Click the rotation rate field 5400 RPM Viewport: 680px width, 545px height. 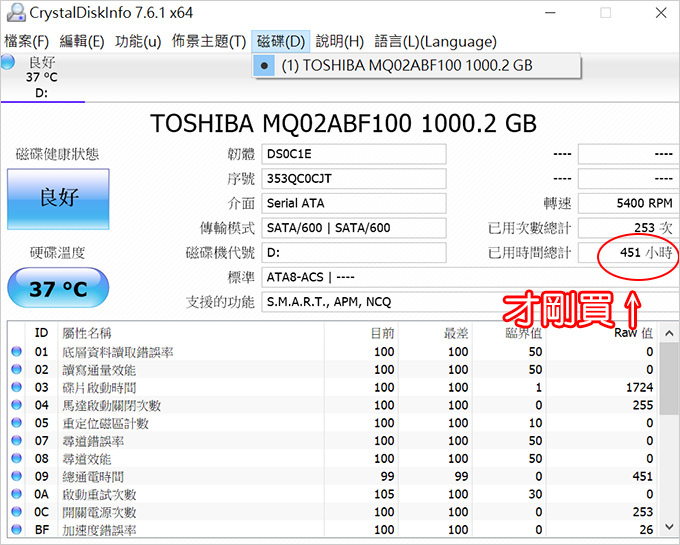pyautogui.click(x=628, y=203)
